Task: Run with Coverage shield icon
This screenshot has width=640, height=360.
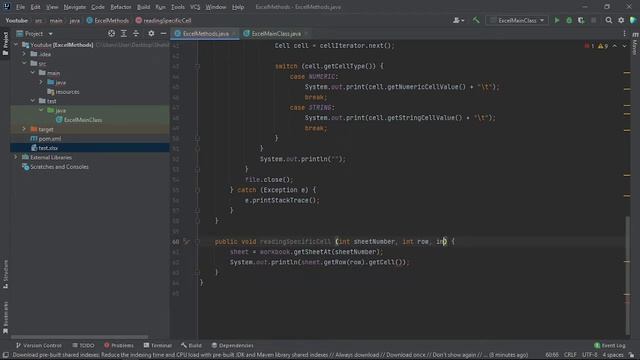Action: pyautogui.click(x=581, y=20)
